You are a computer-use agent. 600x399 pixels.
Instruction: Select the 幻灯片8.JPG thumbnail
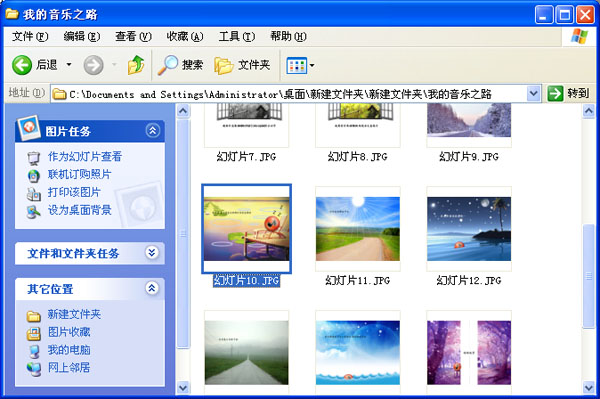358,125
